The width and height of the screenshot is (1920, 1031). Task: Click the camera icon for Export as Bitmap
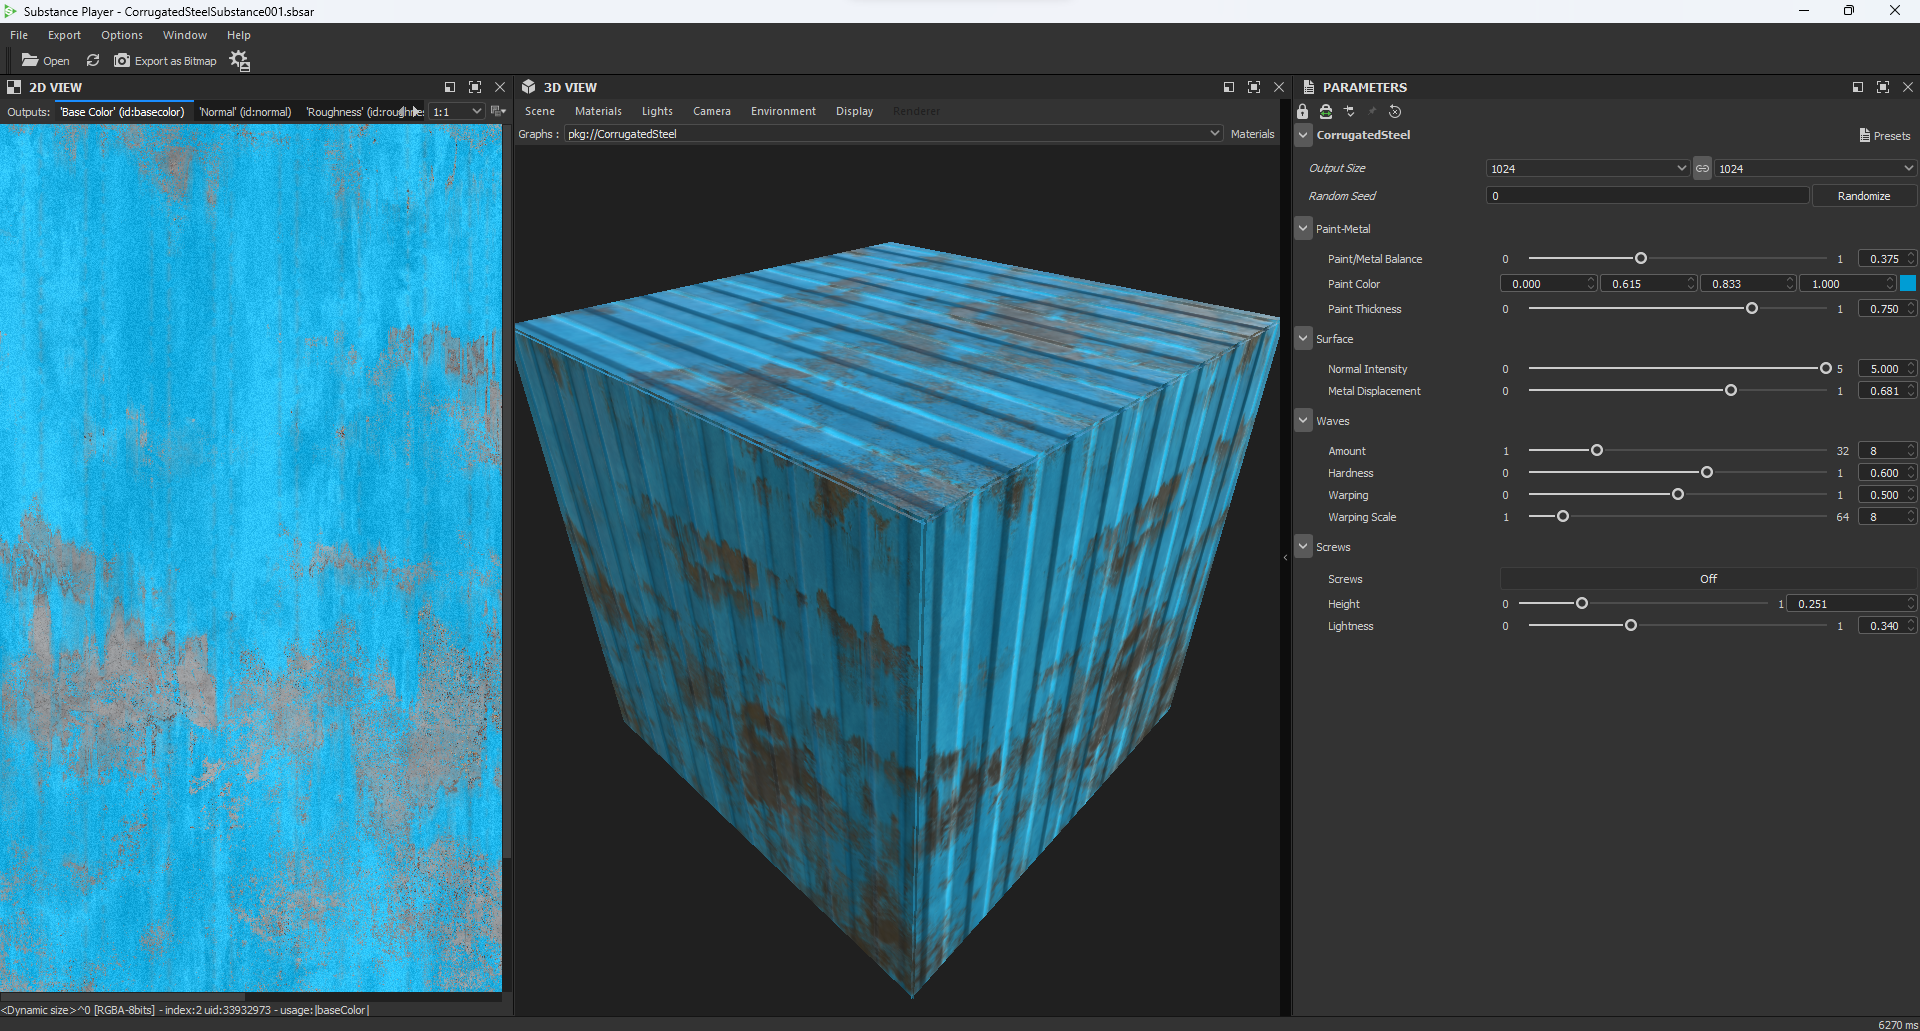tap(122, 61)
